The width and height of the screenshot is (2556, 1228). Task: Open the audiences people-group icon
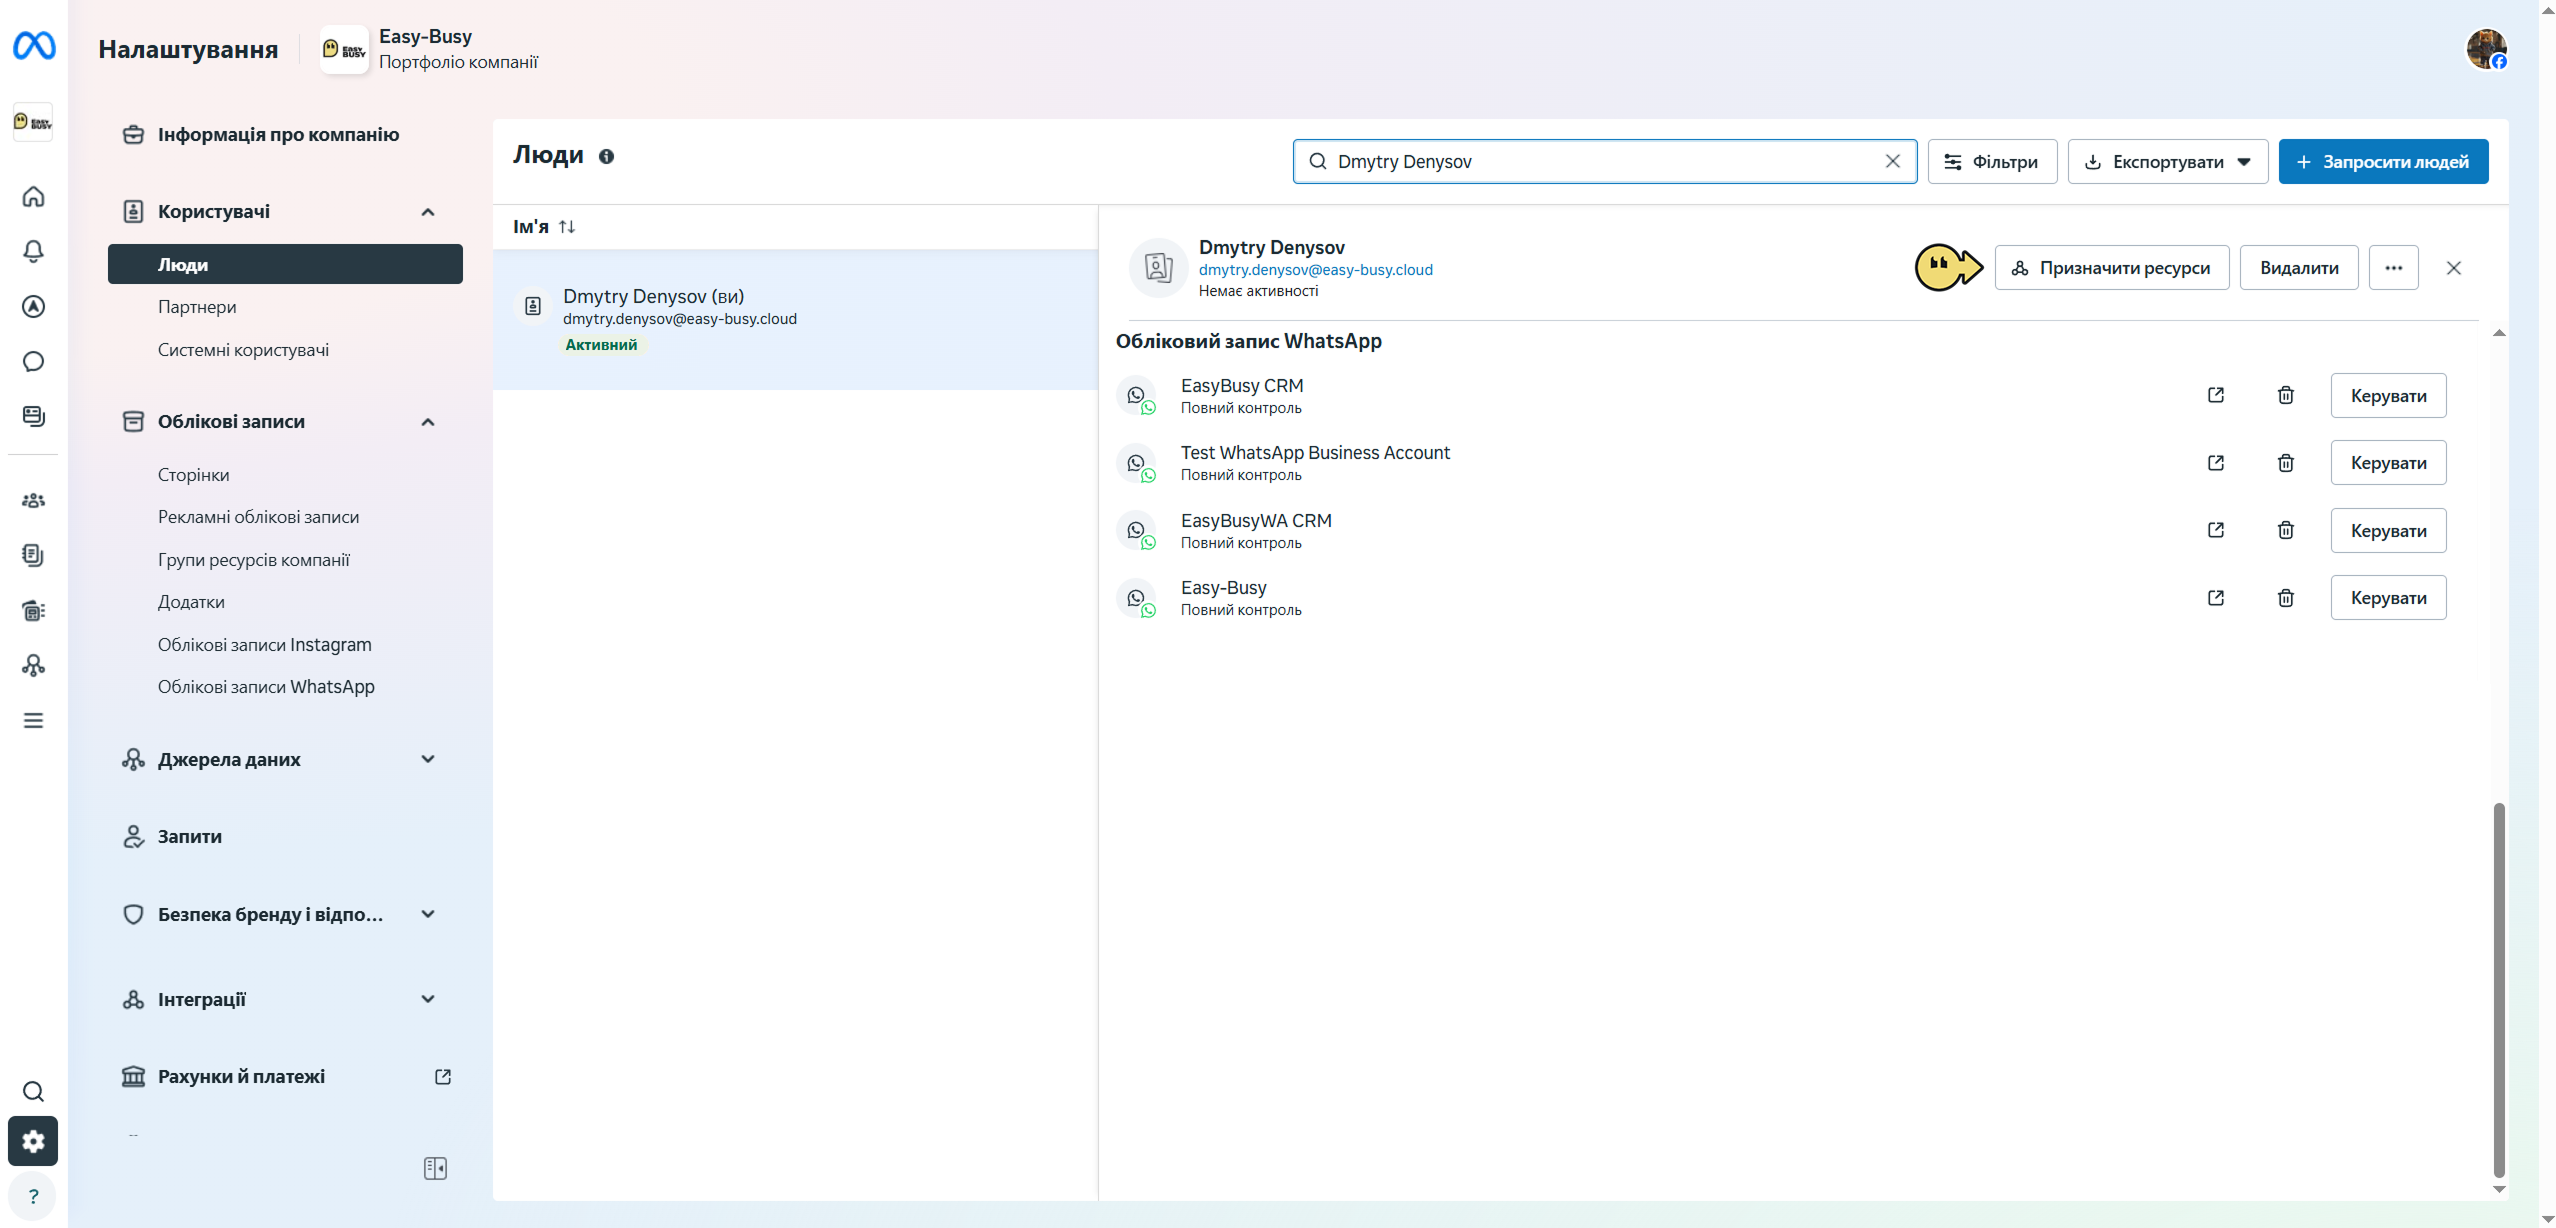[x=33, y=500]
